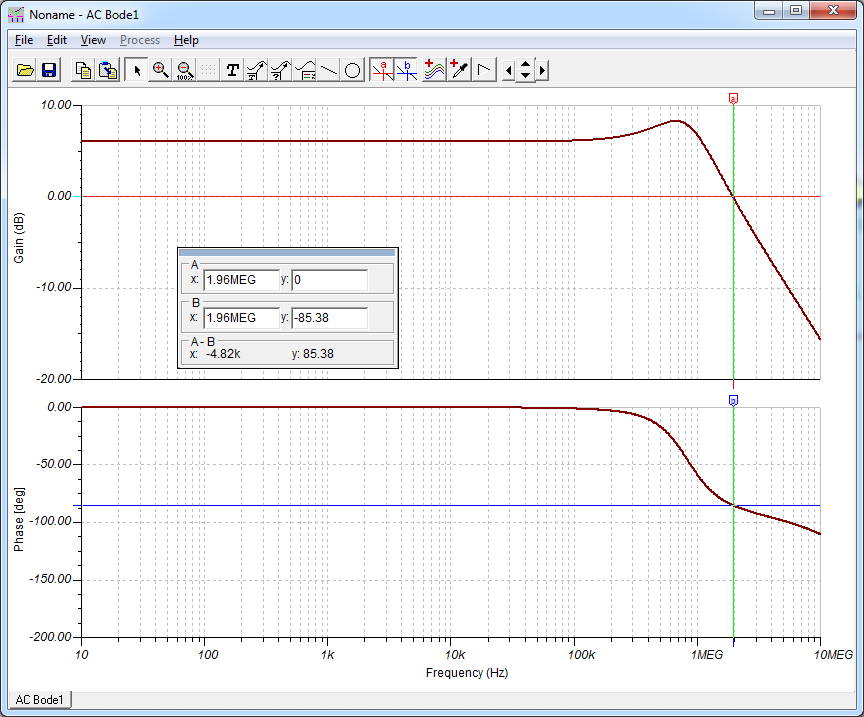Toggle cursor B button in toolbar

point(407,70)
